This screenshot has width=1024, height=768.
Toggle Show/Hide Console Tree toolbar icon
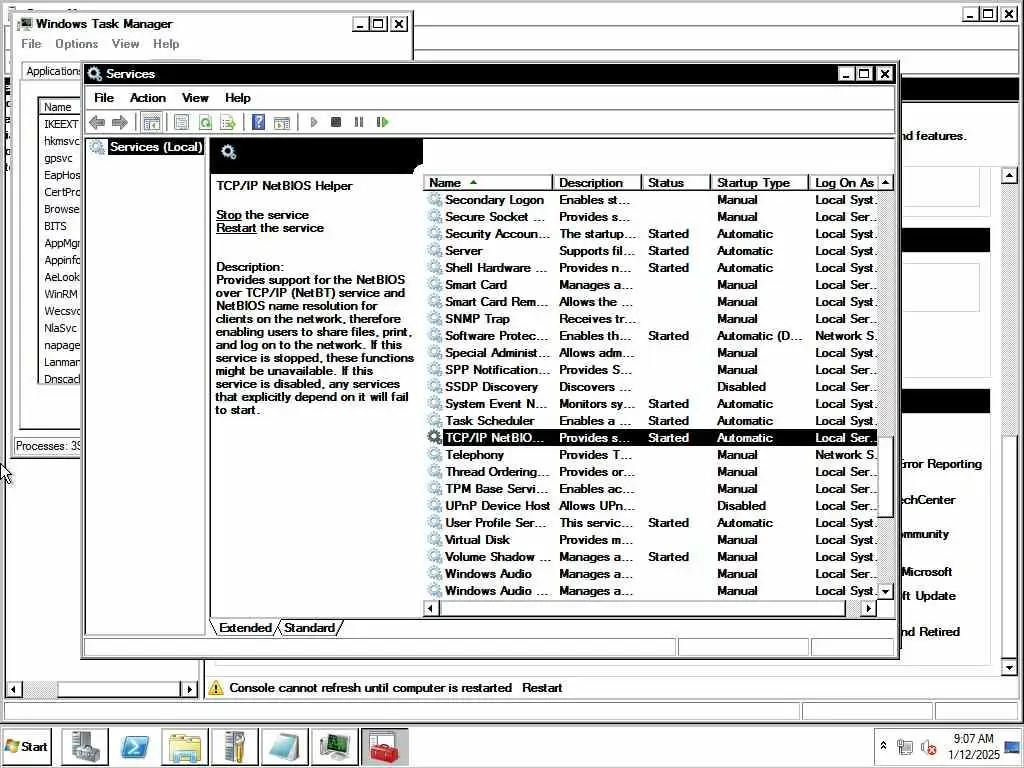click(152, 122)
